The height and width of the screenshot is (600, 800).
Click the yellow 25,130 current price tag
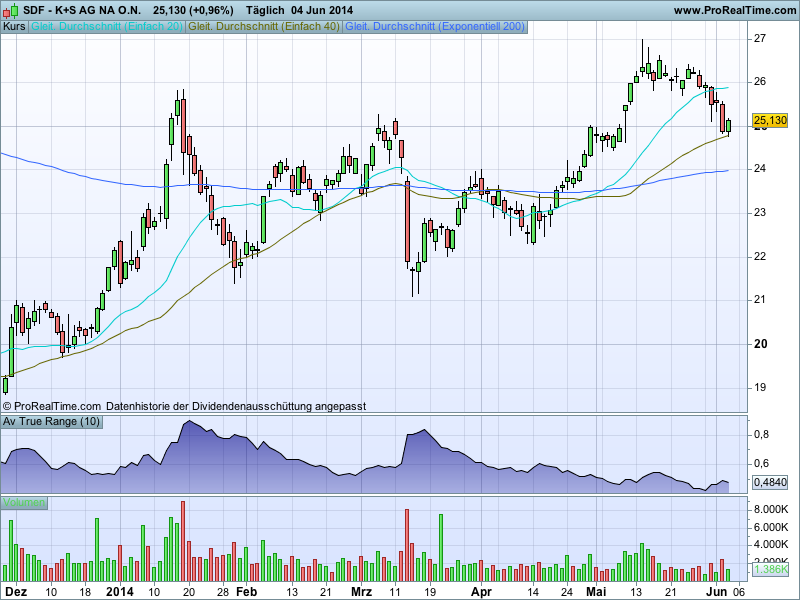click(x=770, y=120)
